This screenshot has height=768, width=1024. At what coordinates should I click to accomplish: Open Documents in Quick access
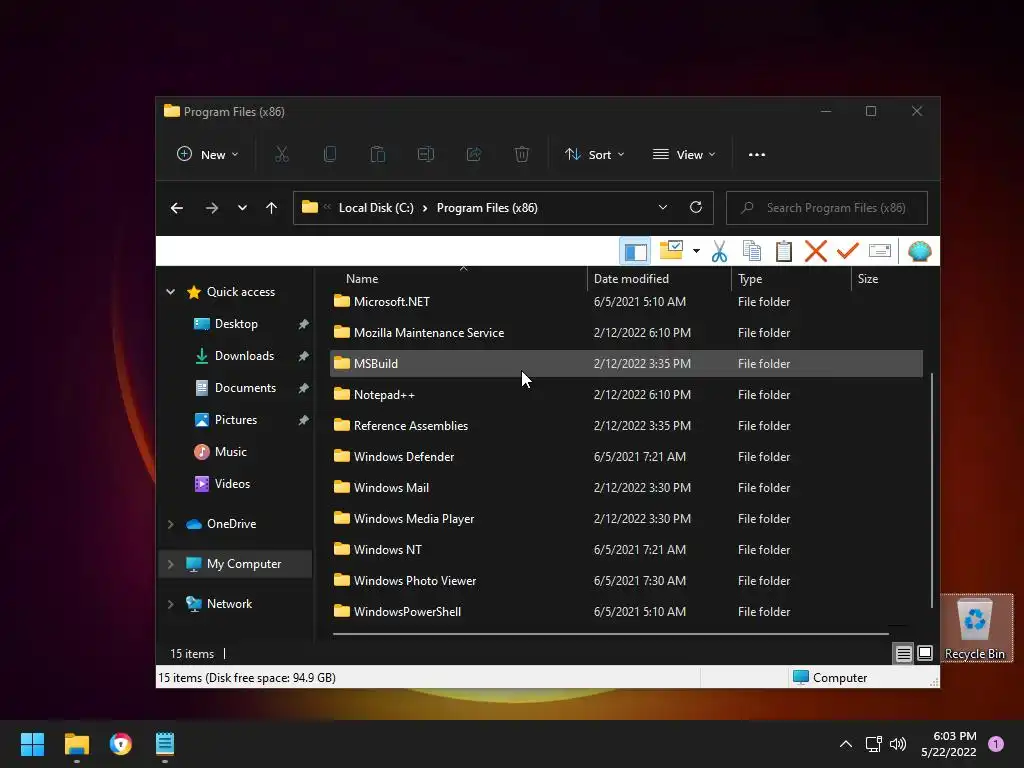pyautogui.click(x=245, y=388)
